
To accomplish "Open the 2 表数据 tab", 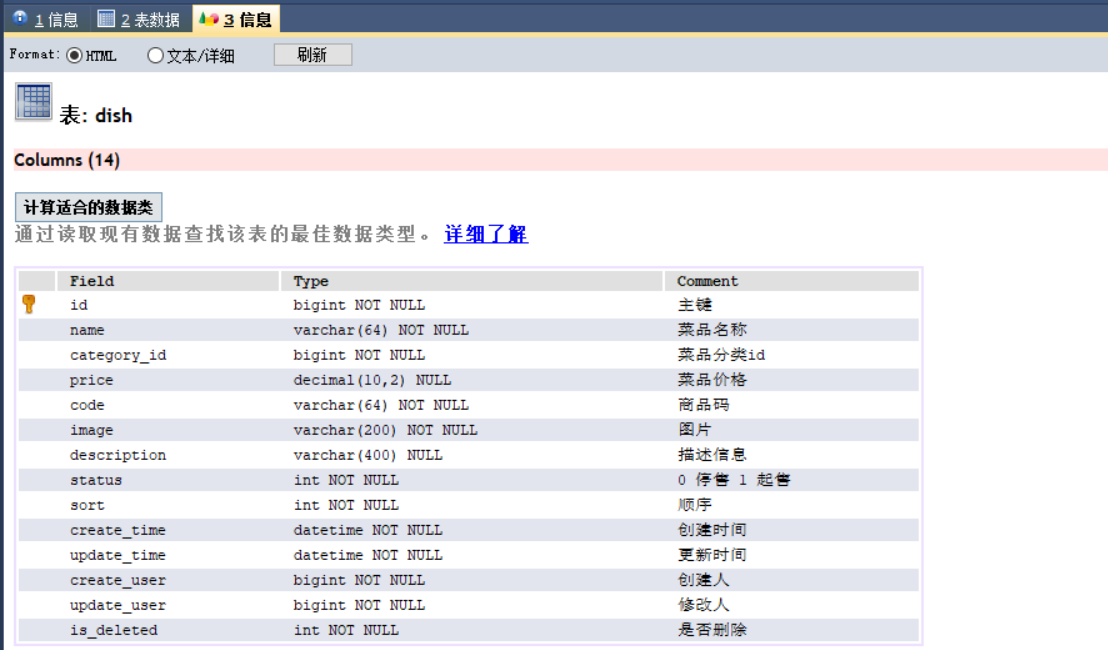I will [139, 19].
